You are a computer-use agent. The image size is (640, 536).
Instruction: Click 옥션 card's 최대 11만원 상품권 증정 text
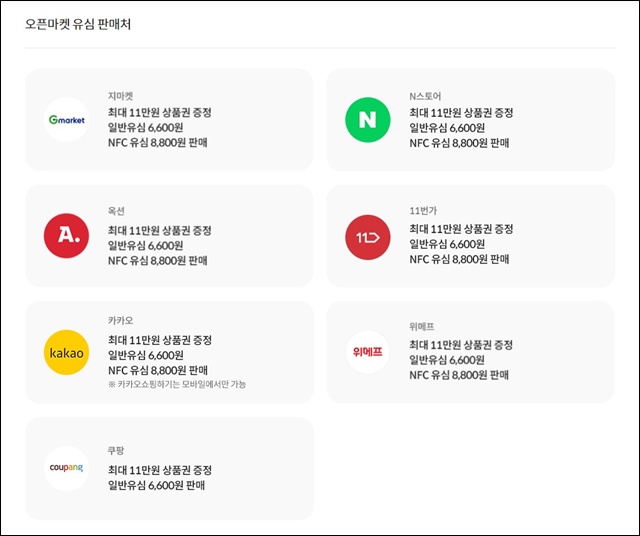pyautogui.click(x=160, y=230)
